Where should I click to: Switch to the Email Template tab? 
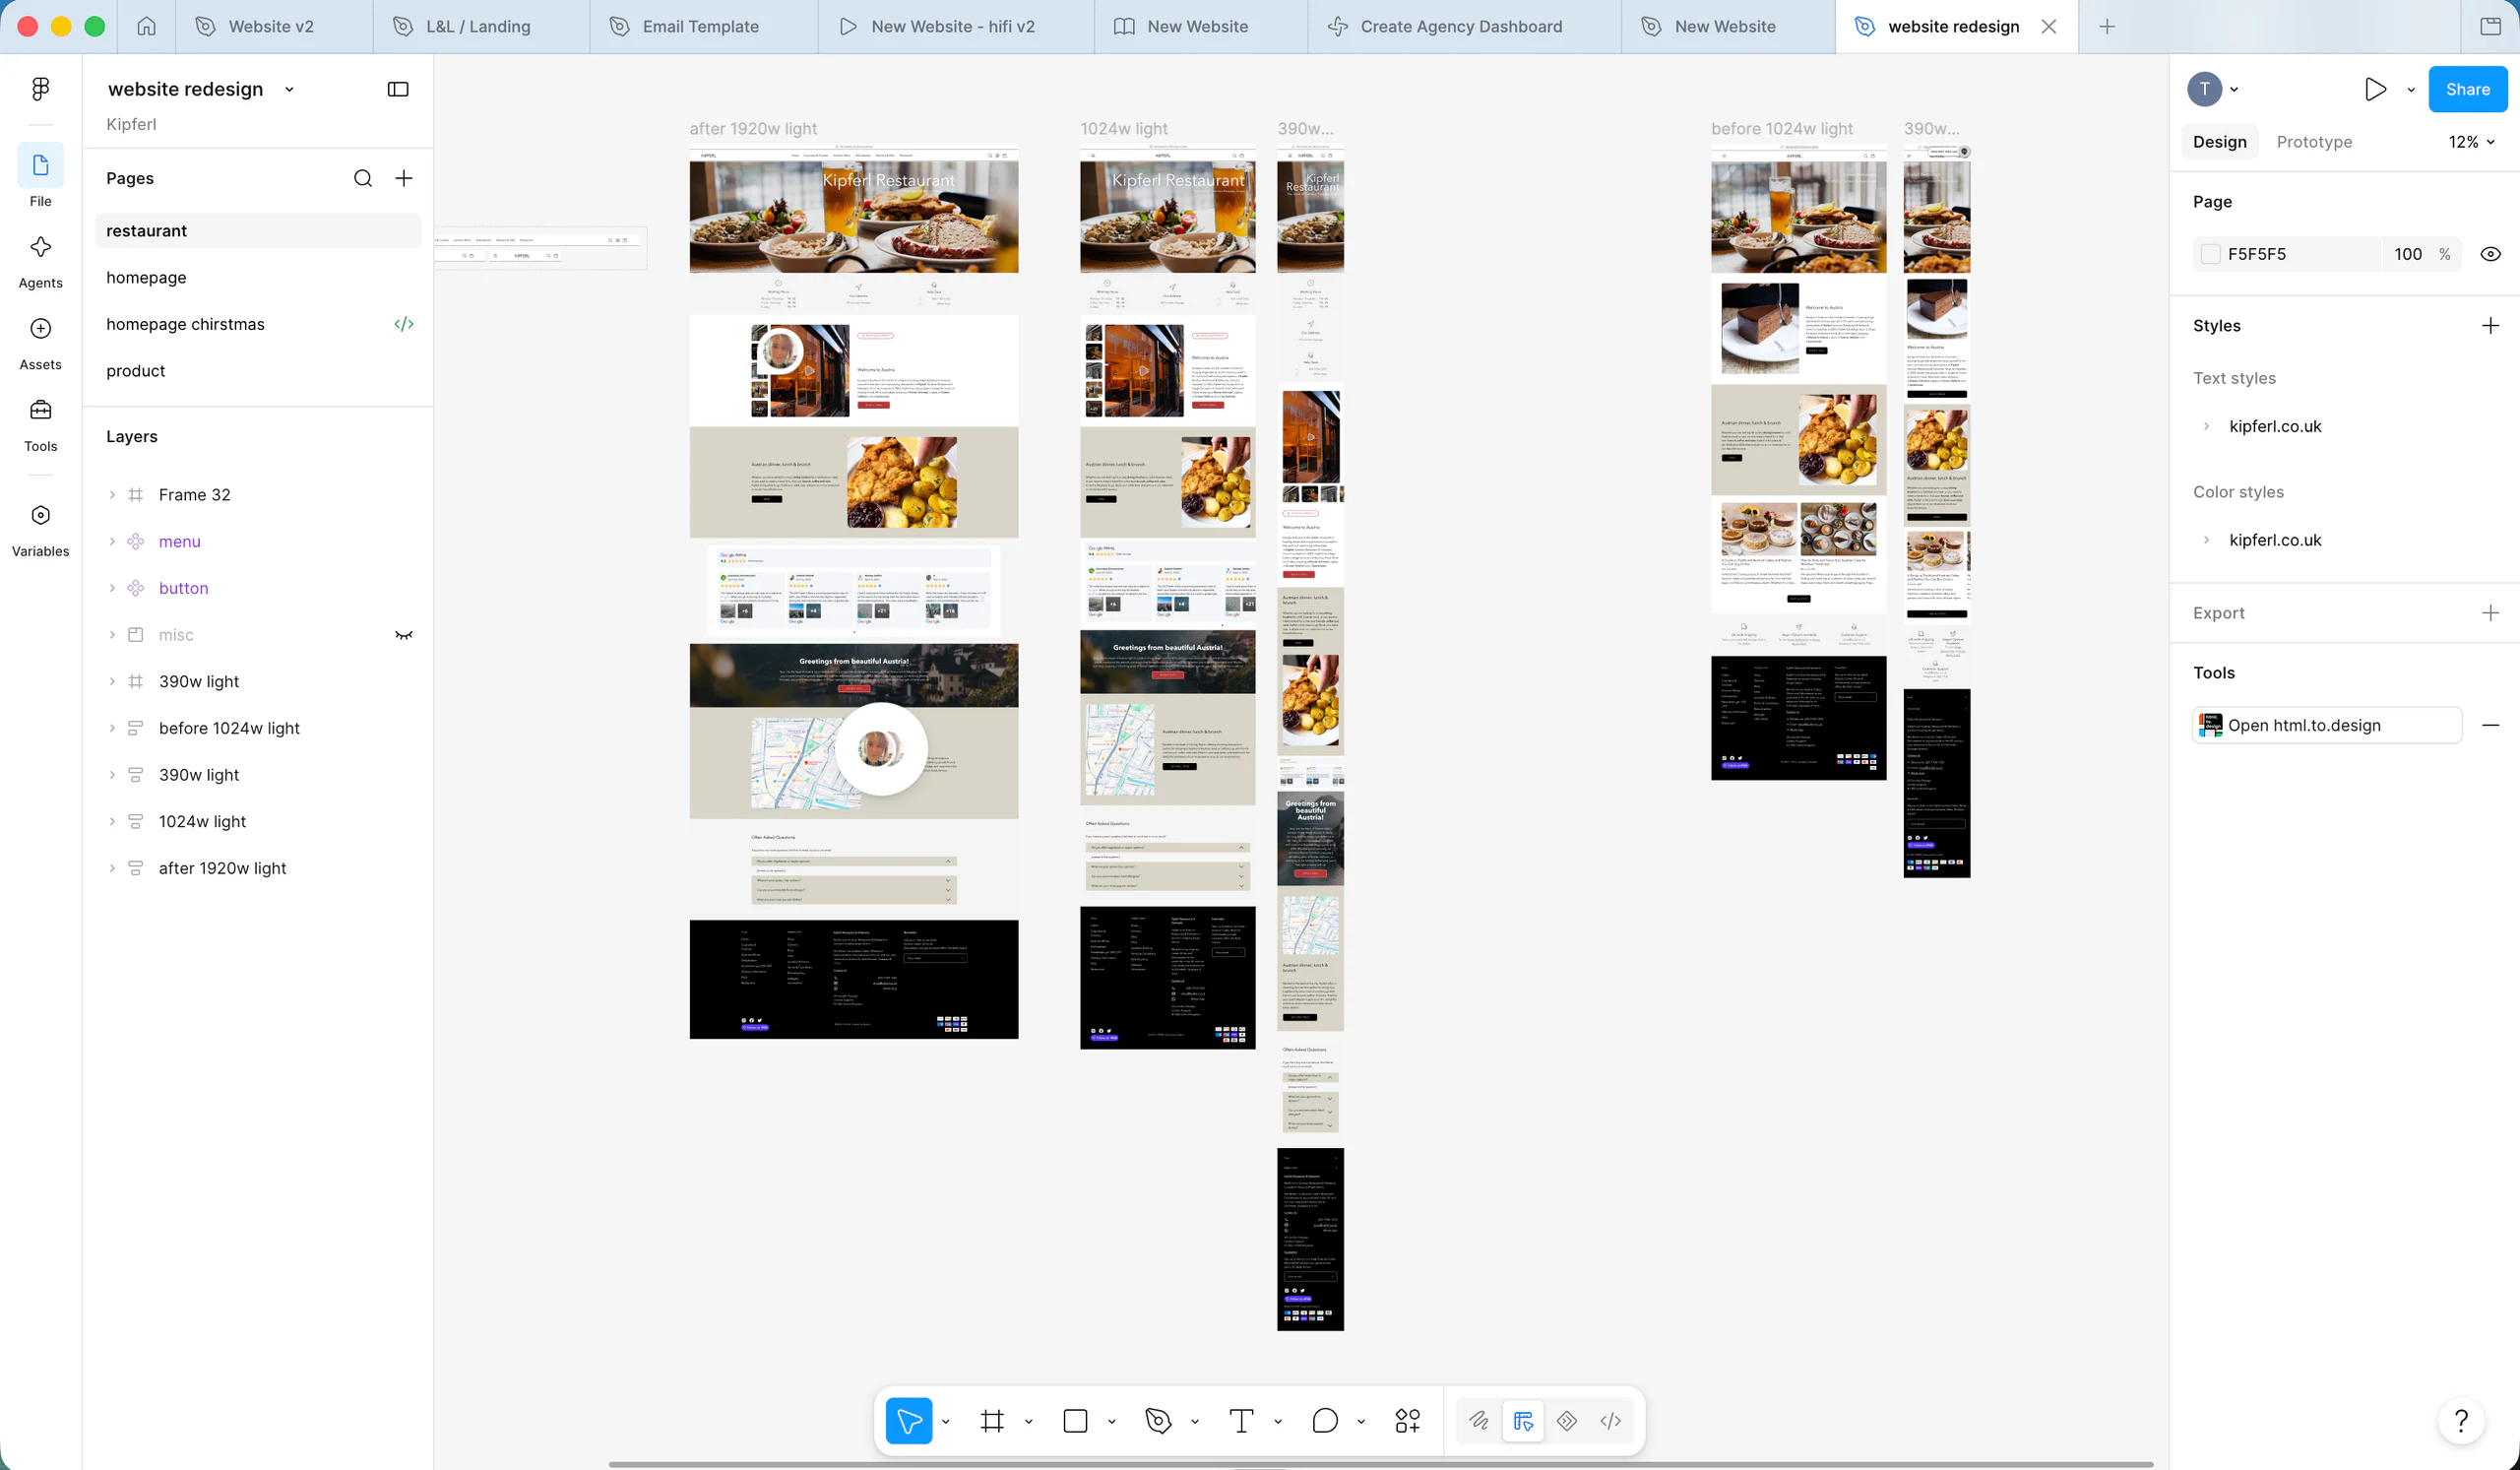[702, 27]
